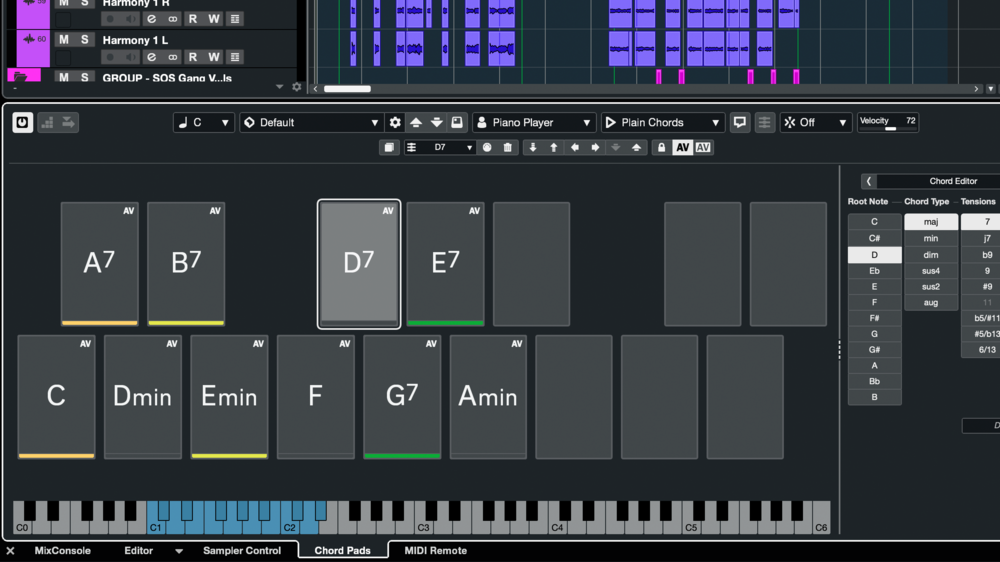Click the C chord pad
Viewport: 1000px width, 562px height.
(x=57, y=397)
